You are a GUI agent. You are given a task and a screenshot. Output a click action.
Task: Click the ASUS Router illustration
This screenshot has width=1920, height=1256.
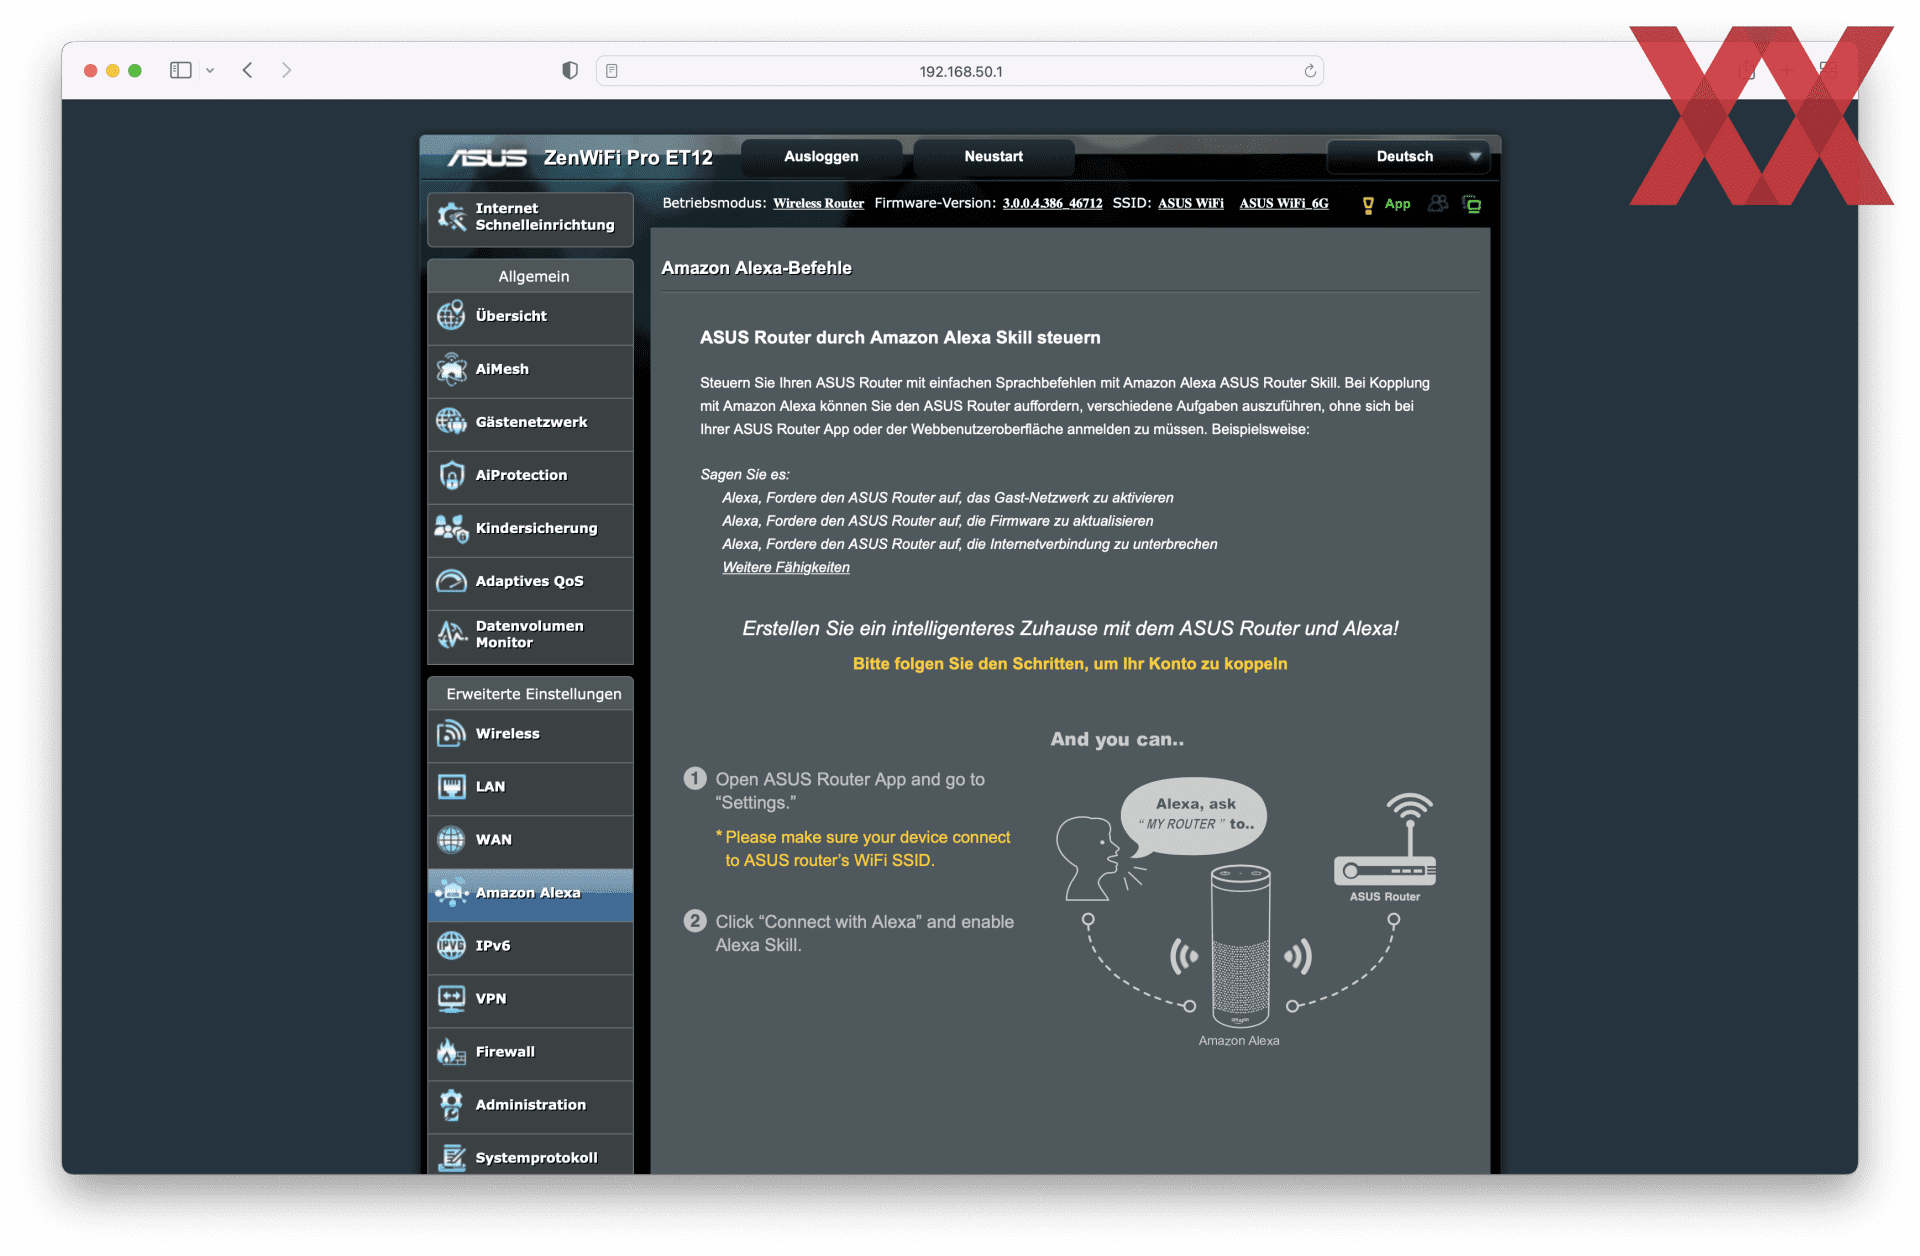(1385, 840)
